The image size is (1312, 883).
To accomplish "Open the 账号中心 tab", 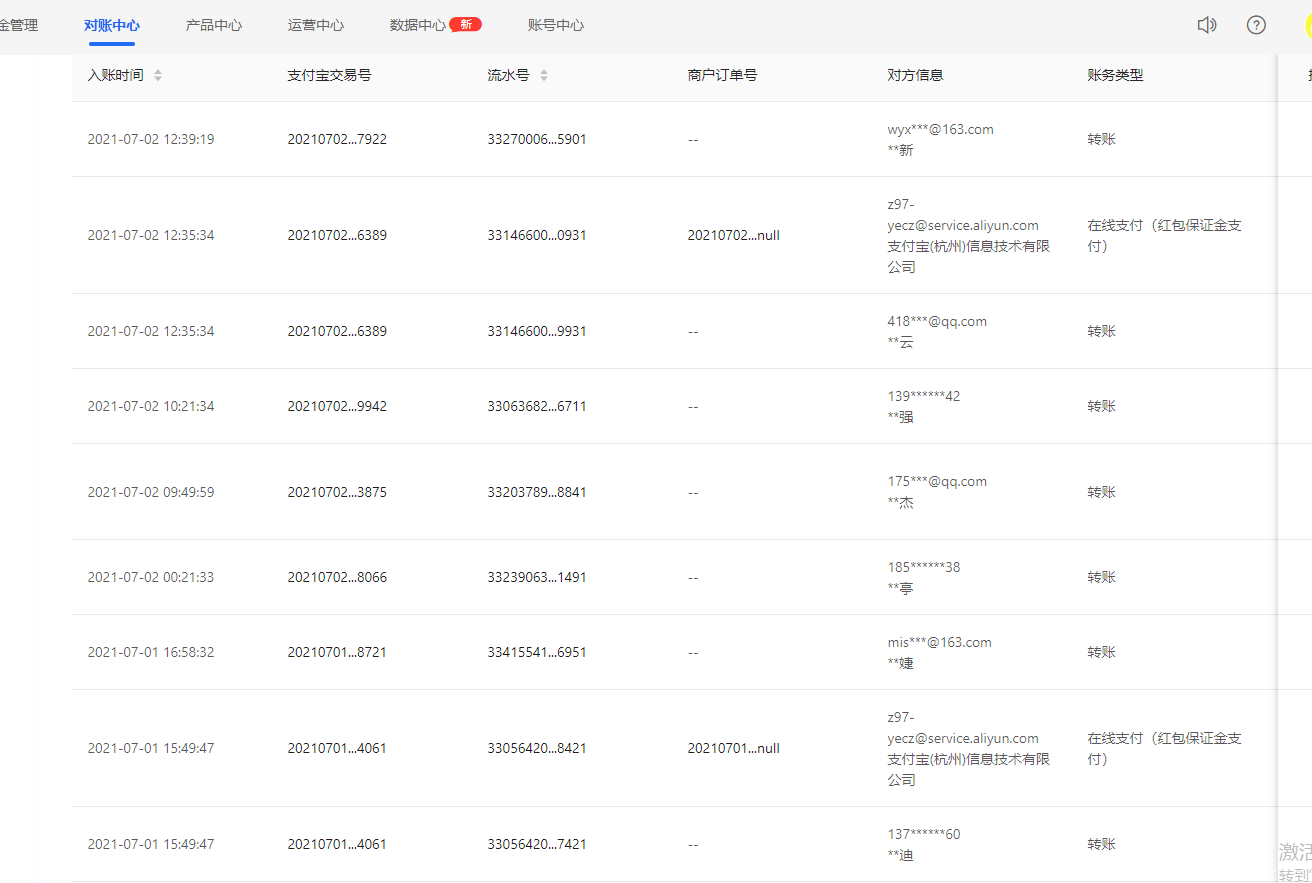I will [x=556, y=25].
